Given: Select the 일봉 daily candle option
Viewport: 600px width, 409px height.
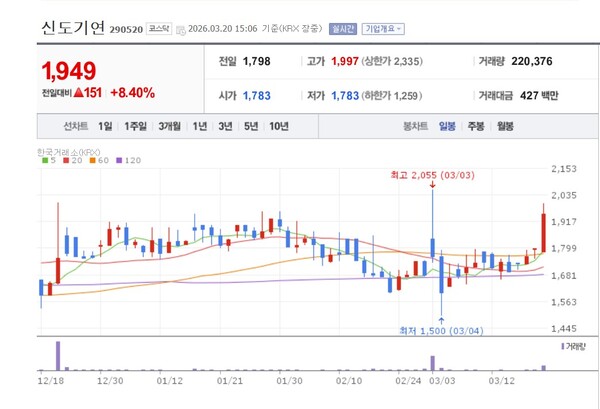Looking at the screenshot, I should click(x=446, y=126).
